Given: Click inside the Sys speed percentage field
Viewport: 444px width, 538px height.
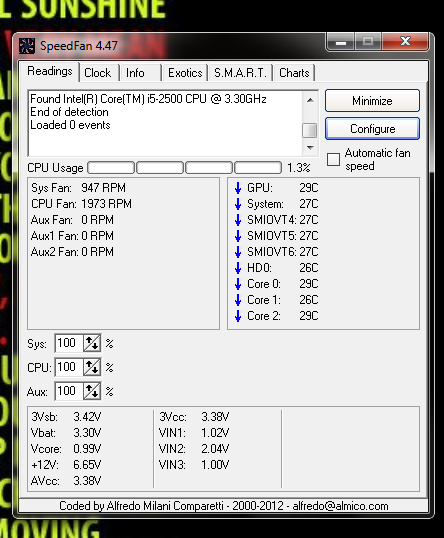Looking at the screenshot, I should (x=69, y=343).
